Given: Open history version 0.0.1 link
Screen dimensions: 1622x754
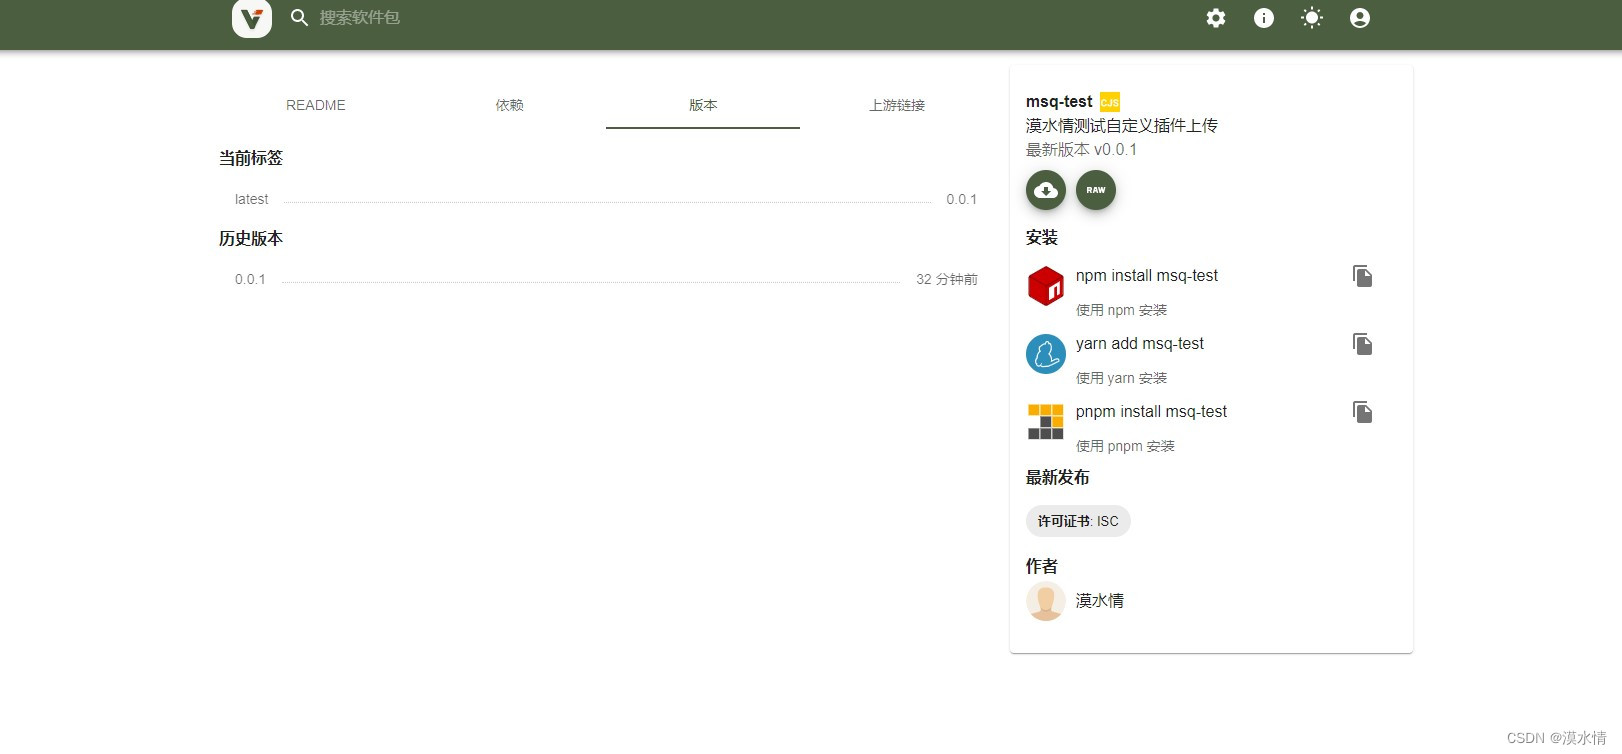Looking at the screenshot, I should 250,279.
